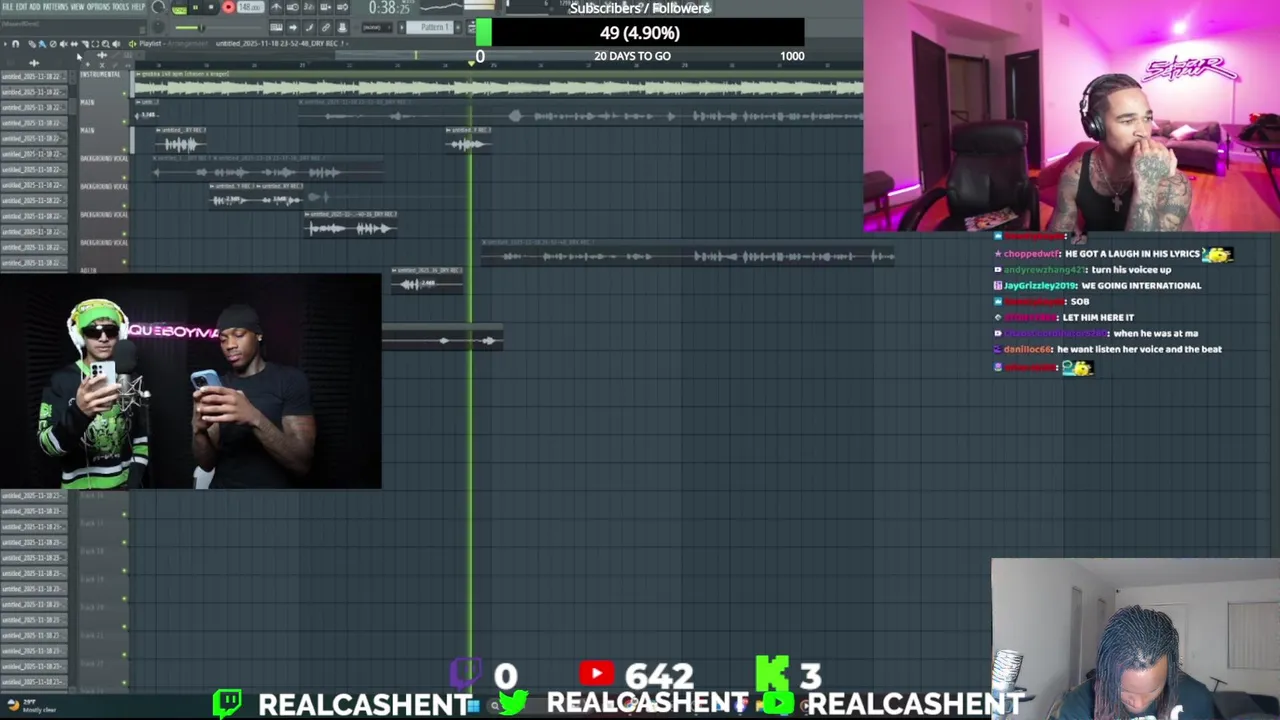1280x720 pixels.
Task: Click the green Twitch logo by REALCASHENT
Action: pyautogui.click(x=227, y=704)
